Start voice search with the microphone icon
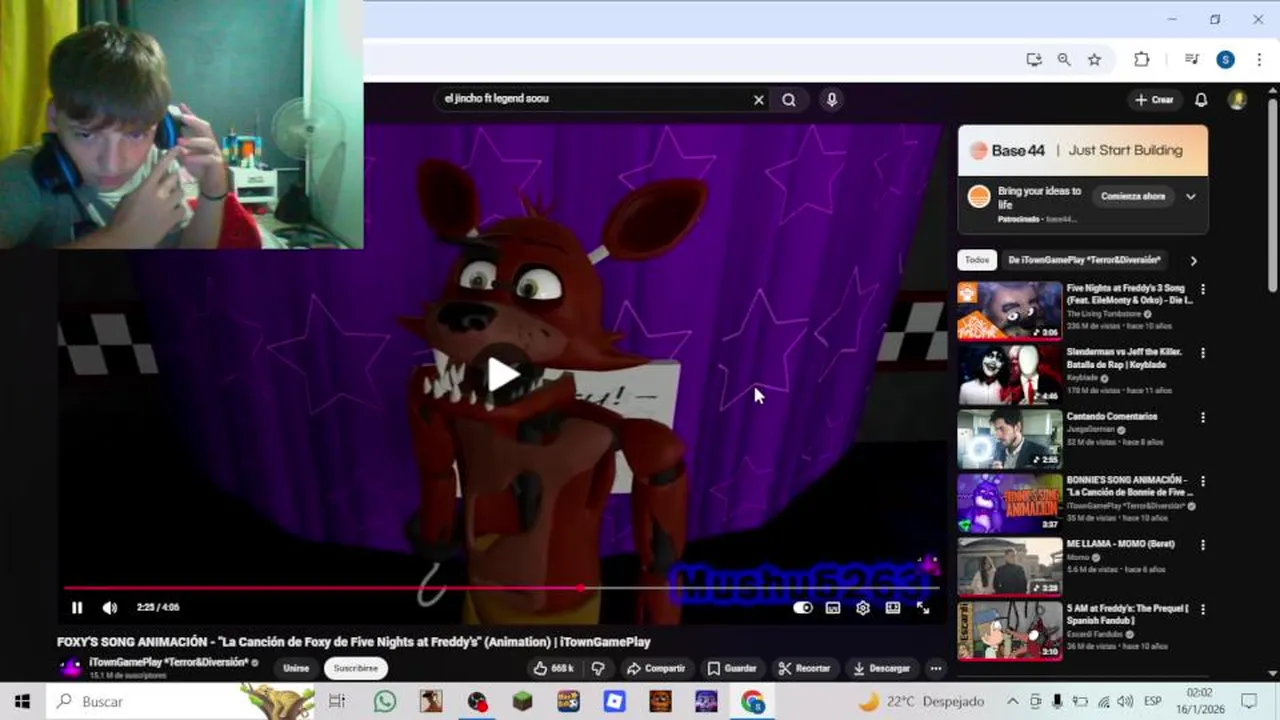The height and width of the screenshot is (720, 1280). 831,99
